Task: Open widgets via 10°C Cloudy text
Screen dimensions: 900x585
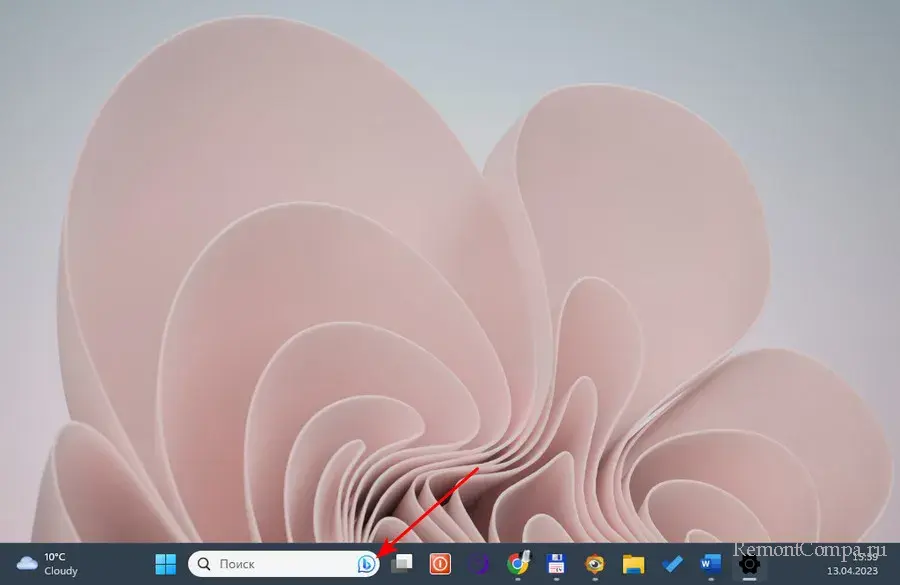Action: (x=60, y=564)
